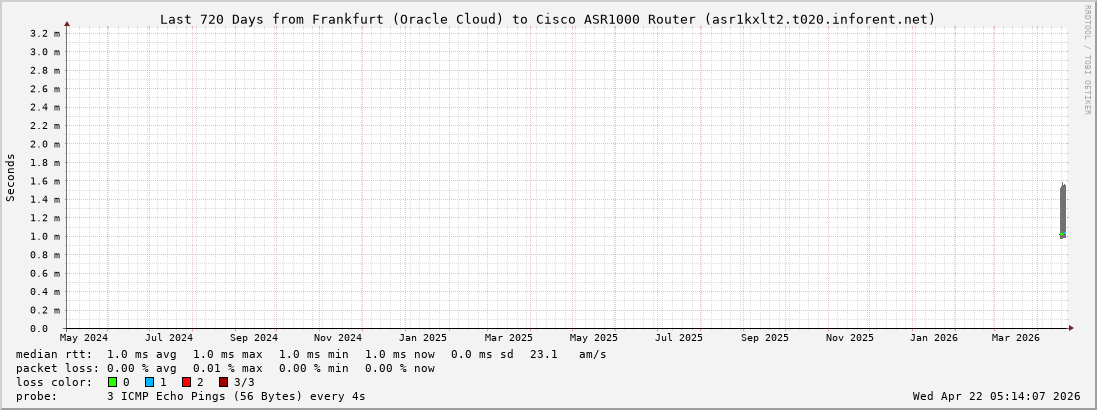Click the Seconds y-axis label
Image resolution: width=1097 pixels, height=410 pixels.
(11, 177)
